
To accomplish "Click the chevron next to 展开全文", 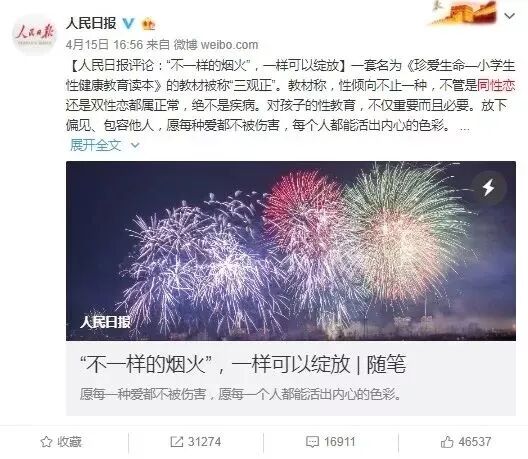I will (x=135, y=145).
